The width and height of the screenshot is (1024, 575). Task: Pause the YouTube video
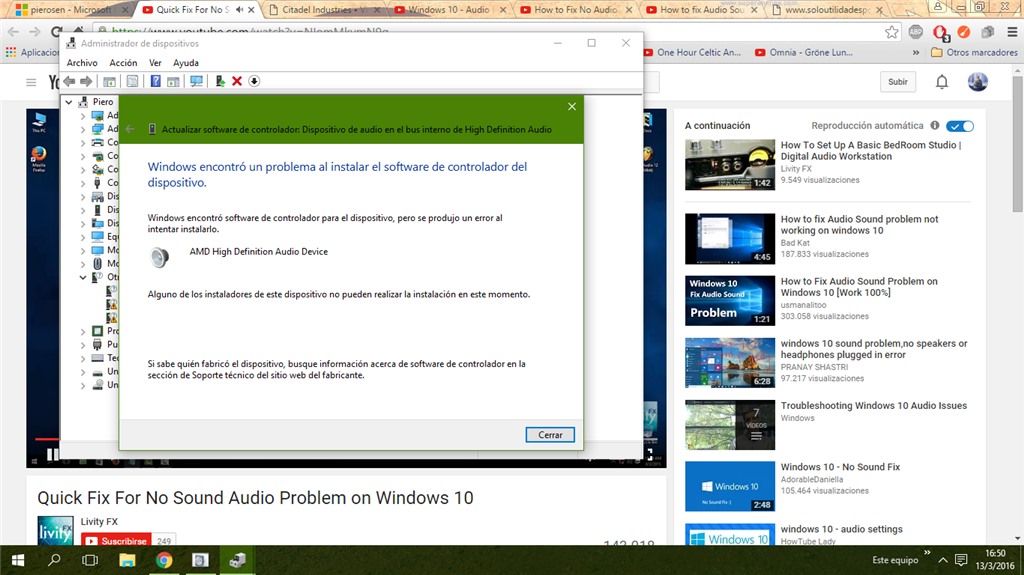[x=52, y=453]
